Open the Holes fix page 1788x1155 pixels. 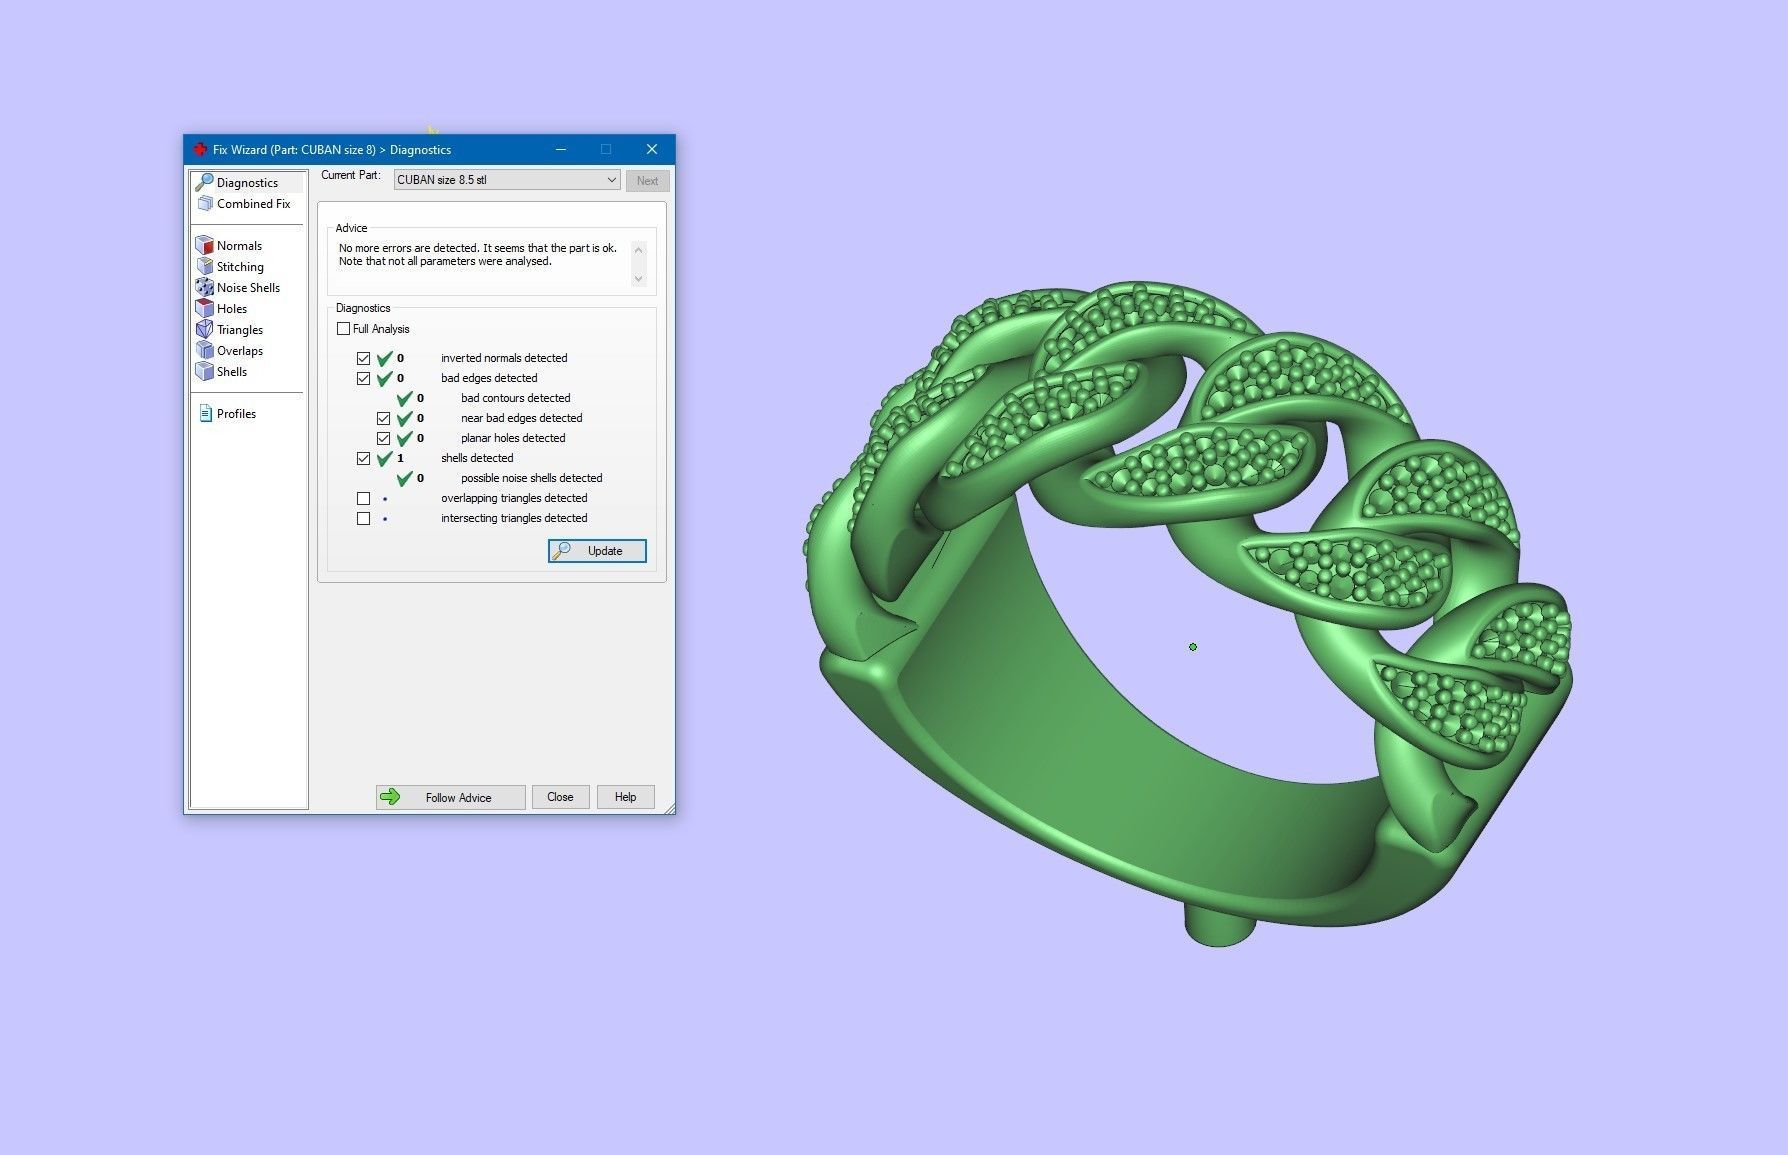[232, 309]
